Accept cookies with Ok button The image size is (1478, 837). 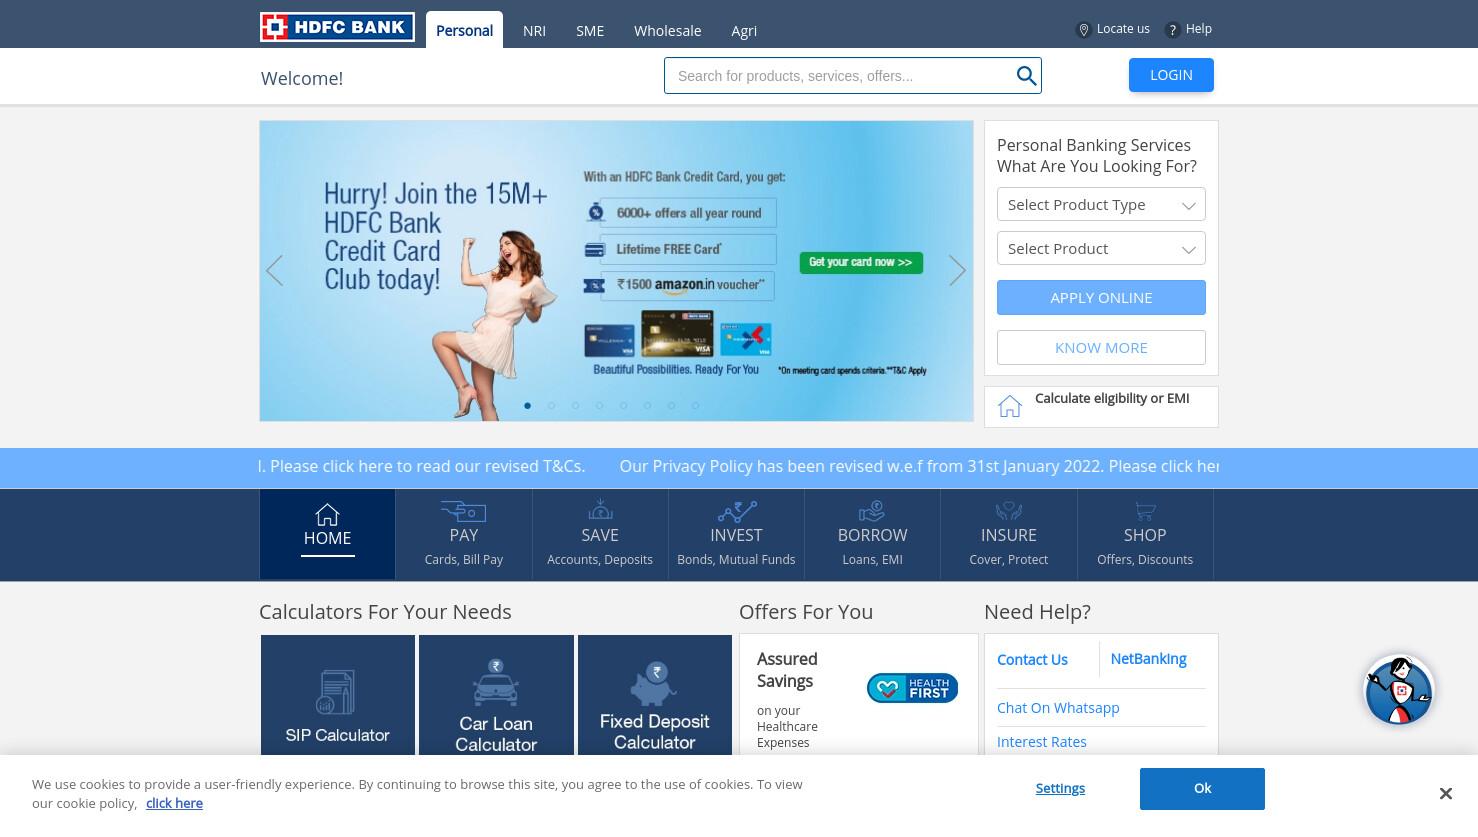[1202, 789]
